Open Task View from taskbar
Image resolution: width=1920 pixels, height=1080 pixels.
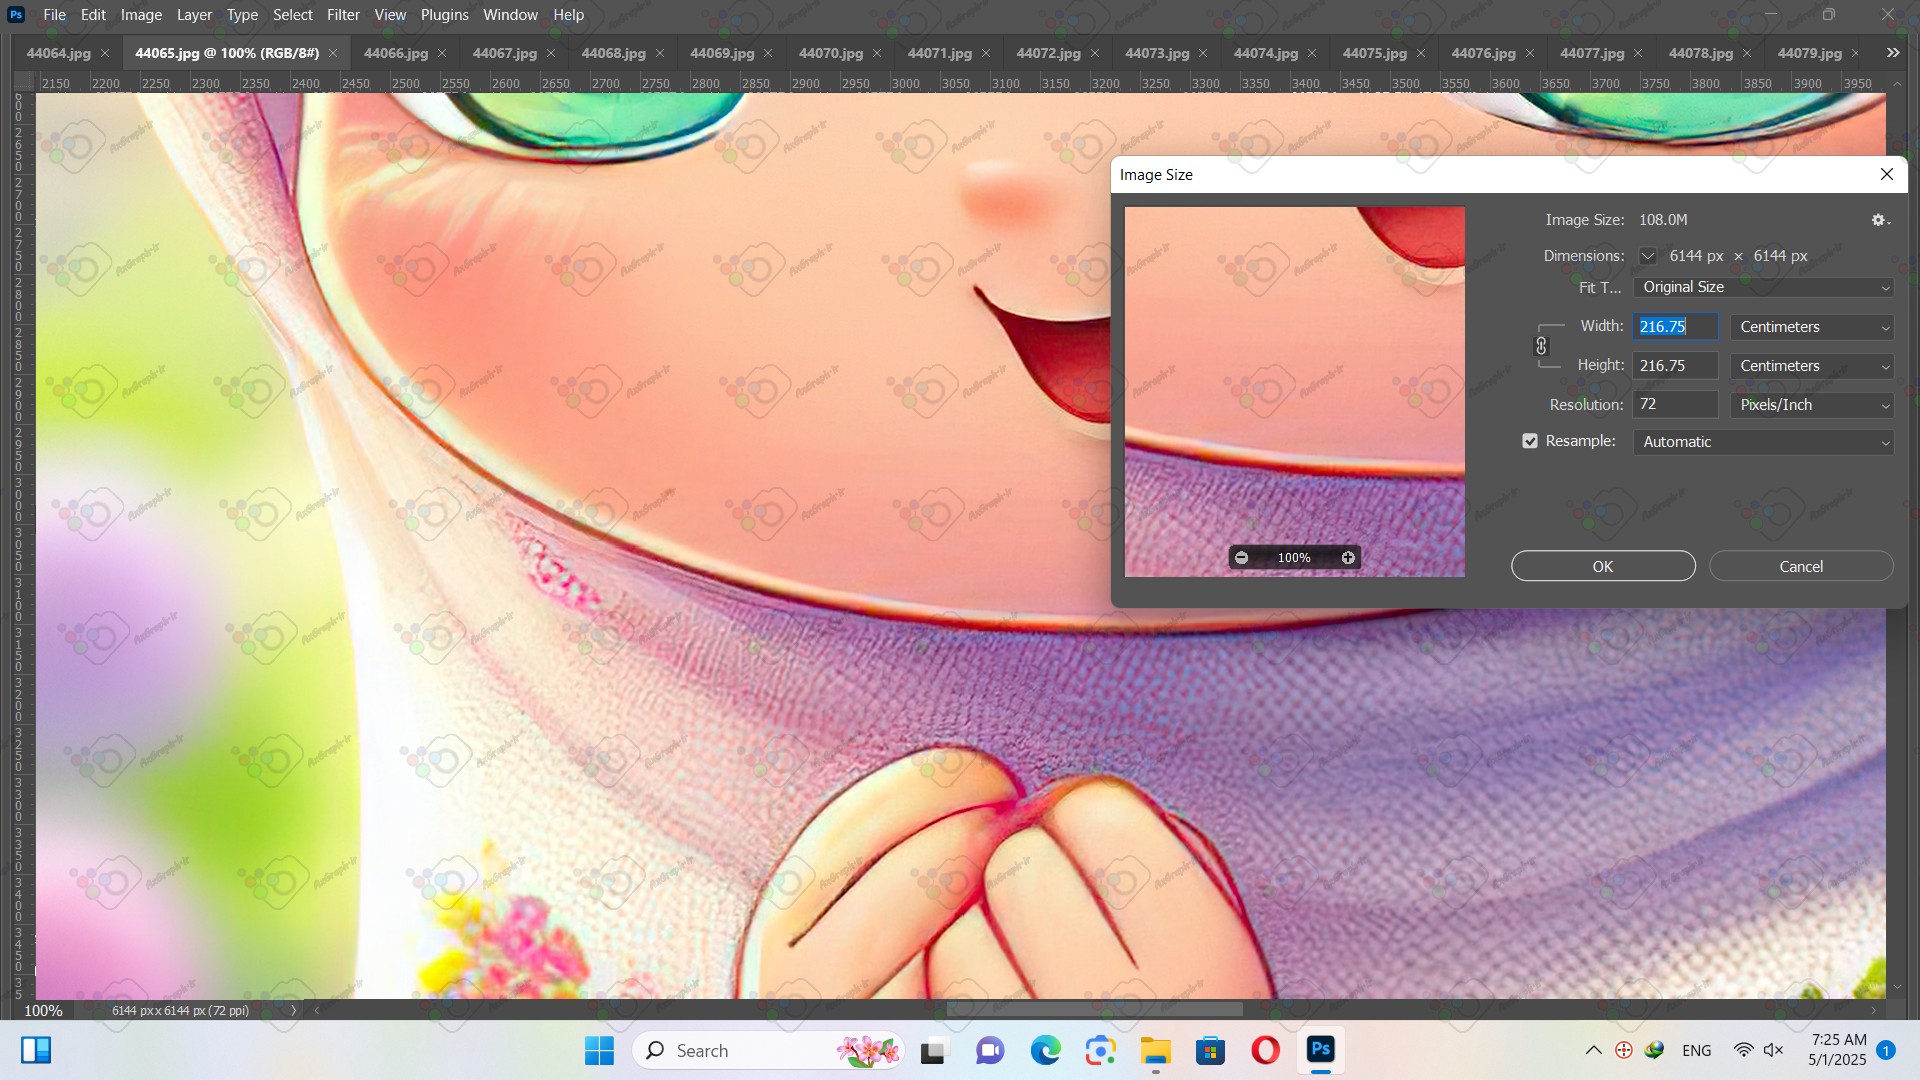point(933,1050)
